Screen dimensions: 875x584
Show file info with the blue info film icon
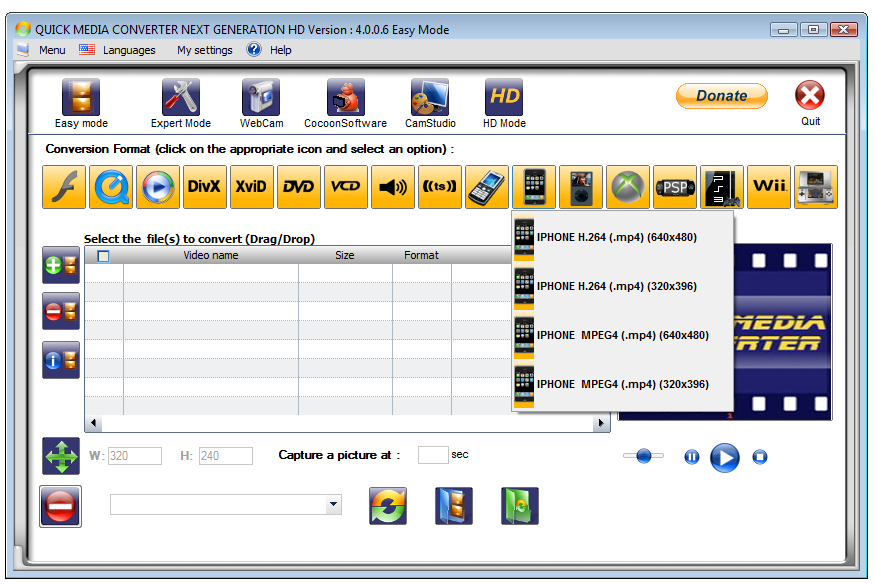(x=61, y=360)
